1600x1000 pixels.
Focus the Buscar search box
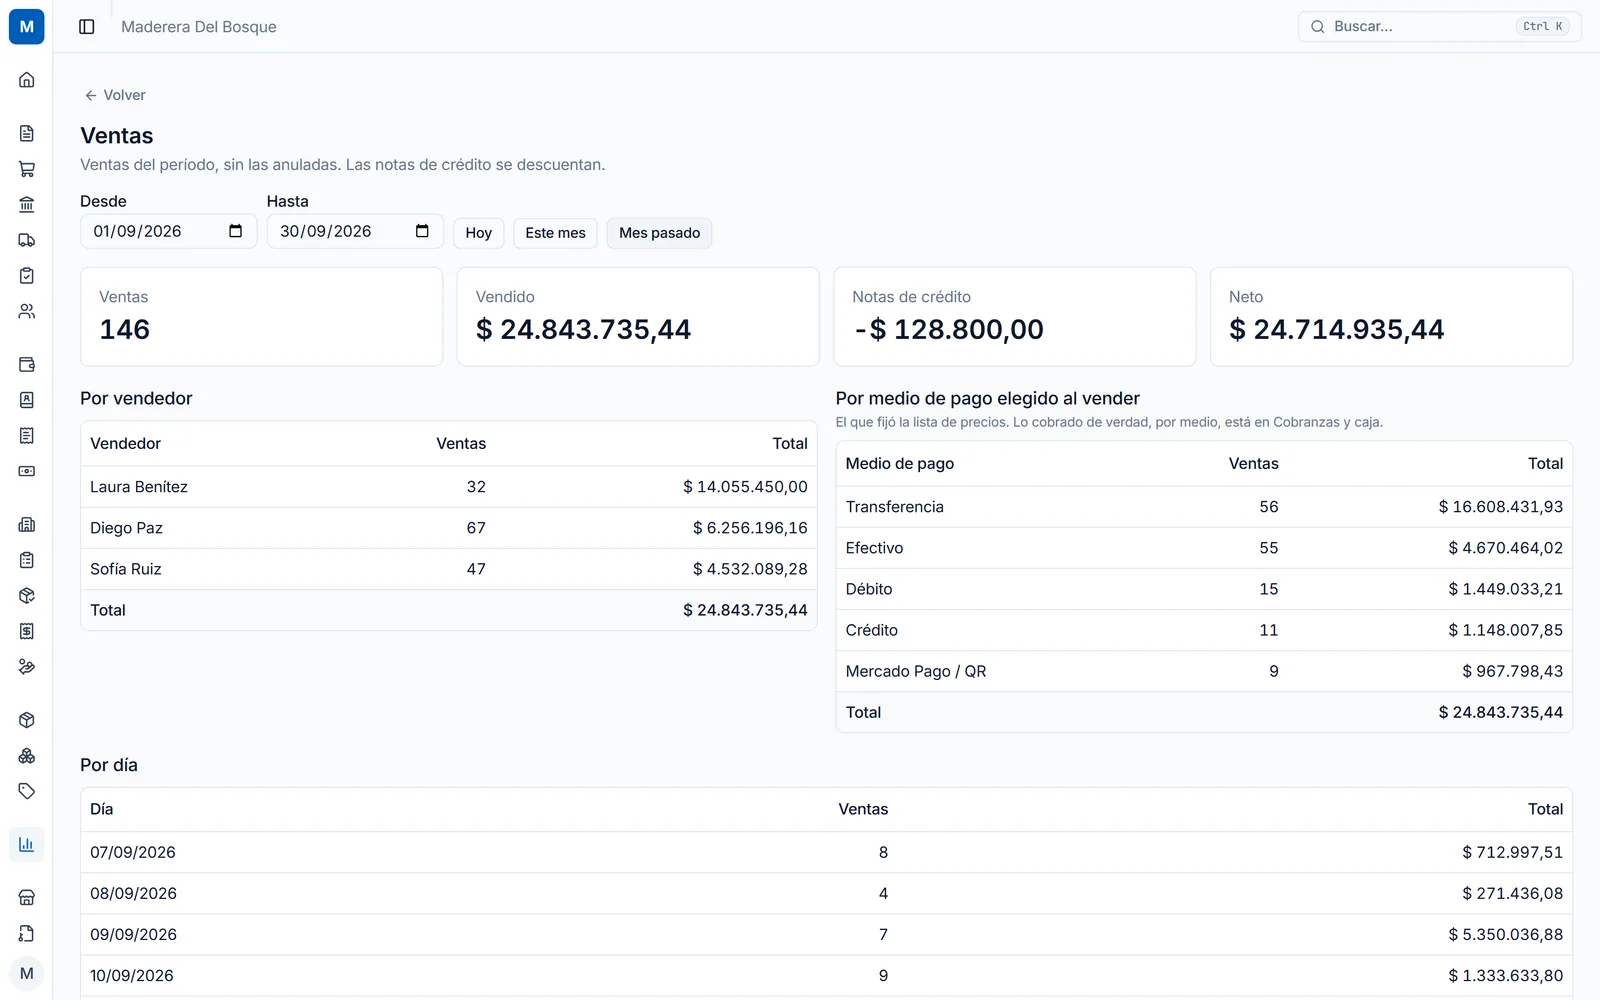click(1440, 27)
